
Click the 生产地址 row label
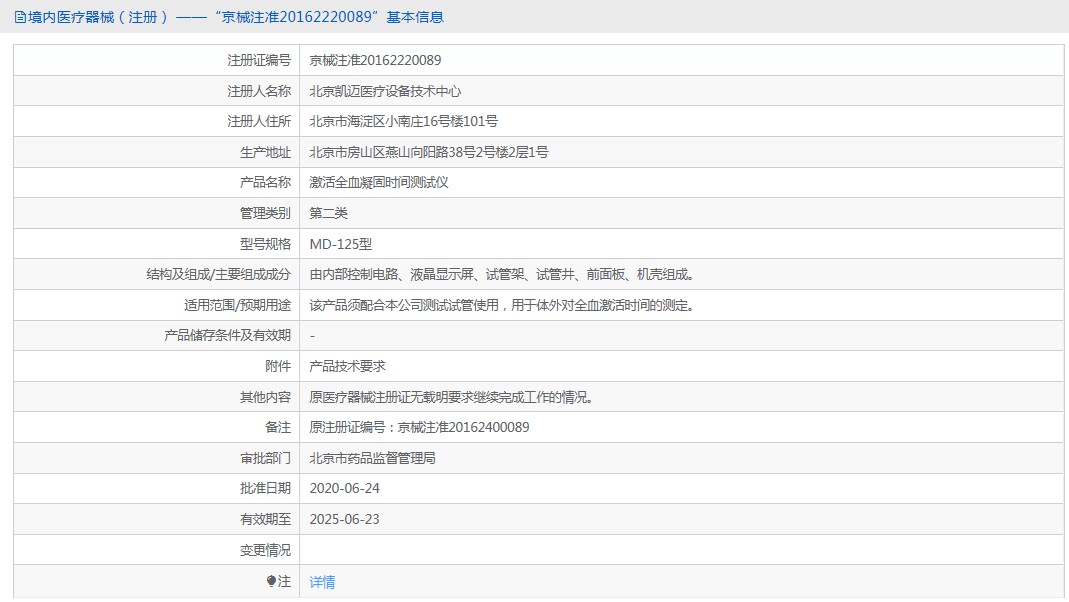[265, 152]
